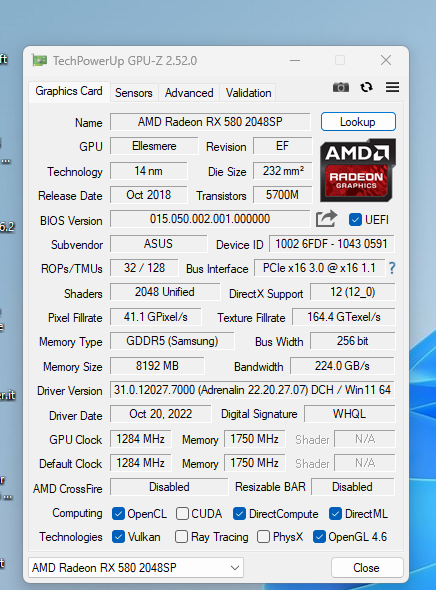Click the Memory Size value 8192 MB

(157, 366)
